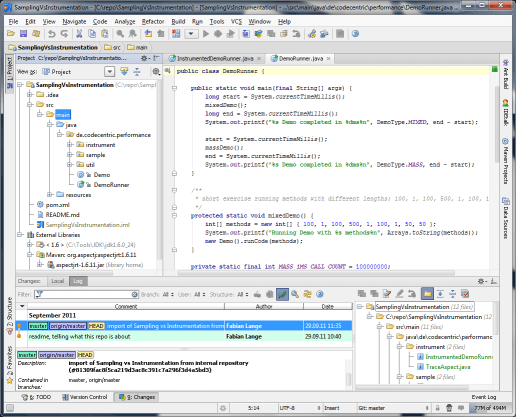Open the View as Project dropdown
Viewport: 516px width, 417px height.
[x=110, y=71]
